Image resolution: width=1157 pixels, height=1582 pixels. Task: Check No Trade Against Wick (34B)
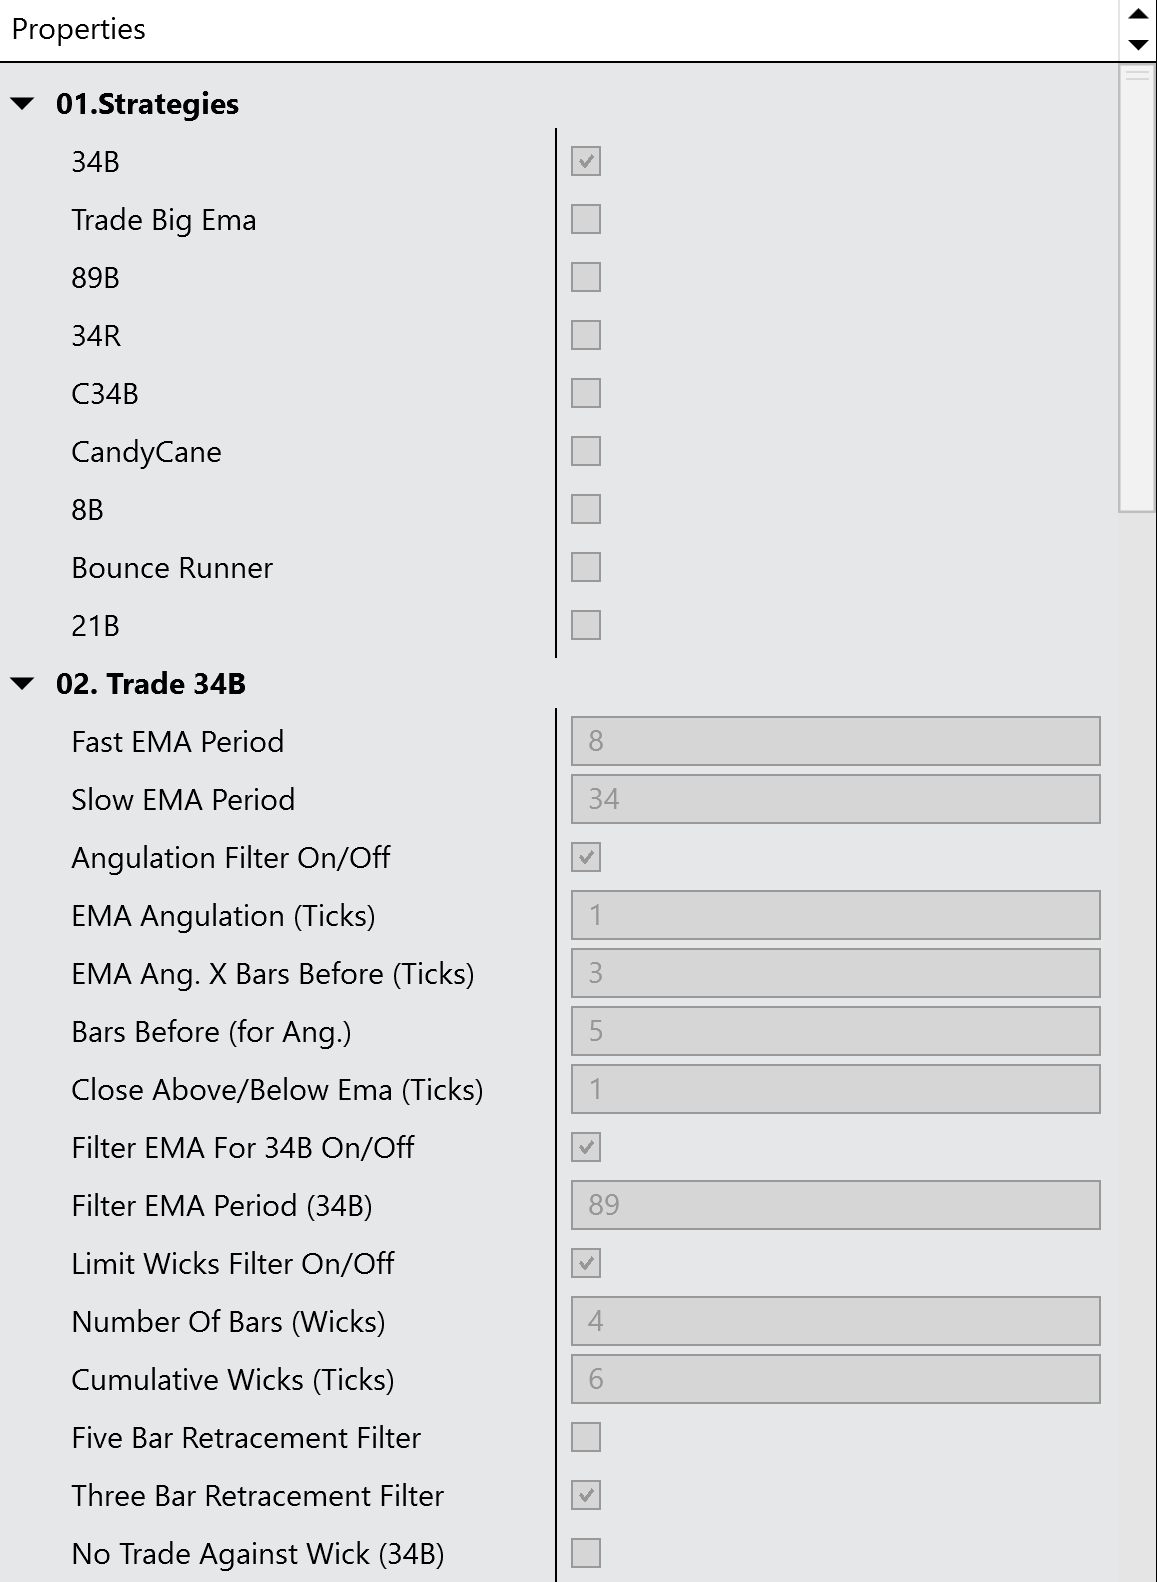click(x=586, y=1553)
